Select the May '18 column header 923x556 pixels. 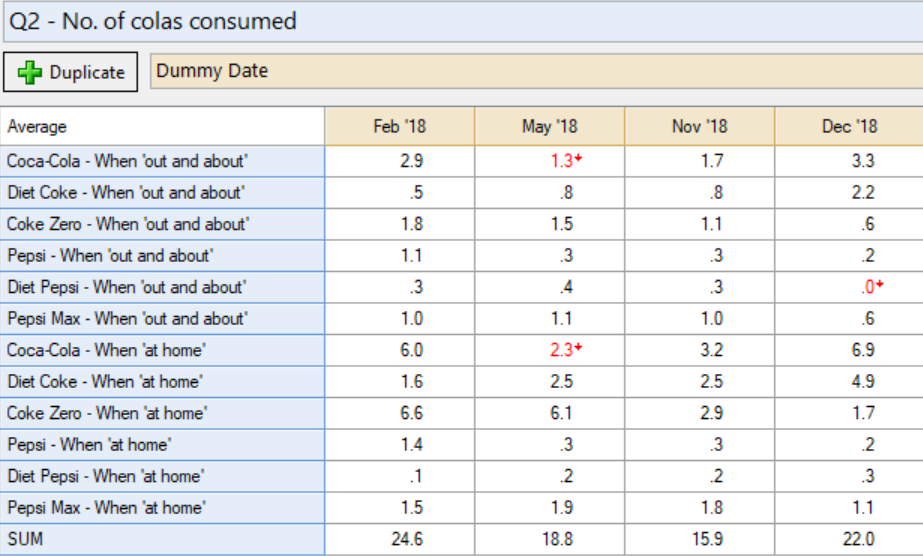(549, 127)
